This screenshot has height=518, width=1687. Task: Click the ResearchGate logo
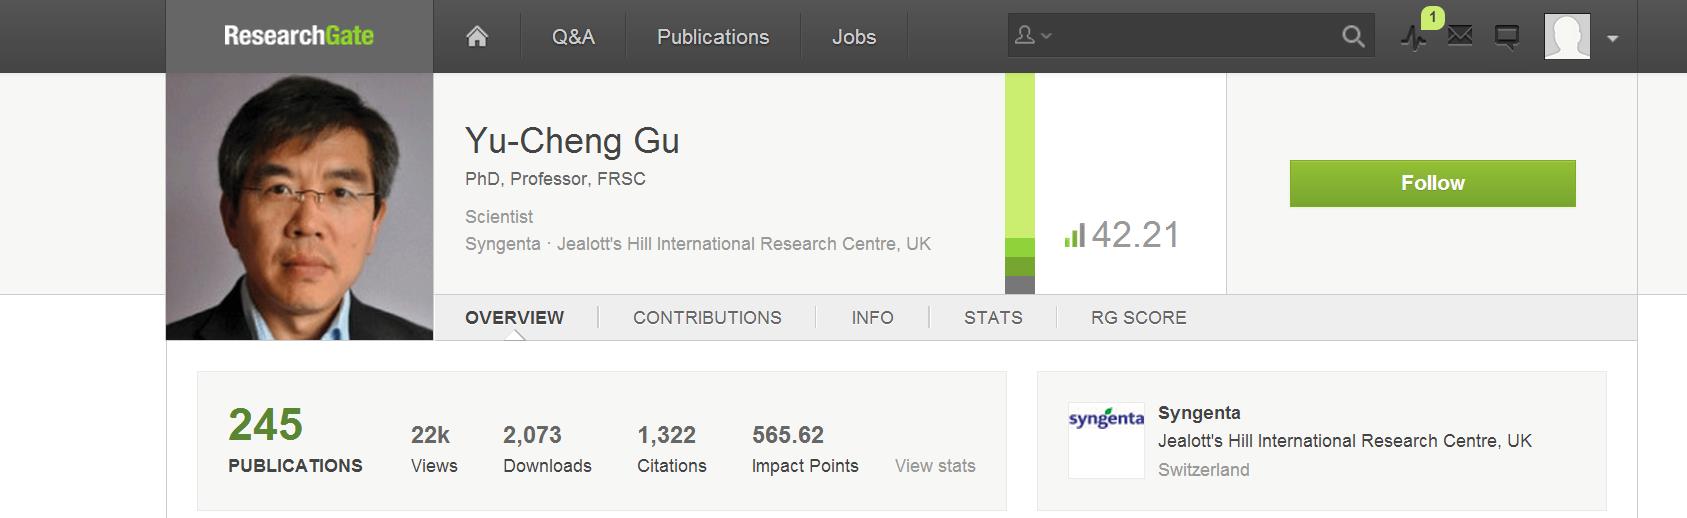point(299,37)
